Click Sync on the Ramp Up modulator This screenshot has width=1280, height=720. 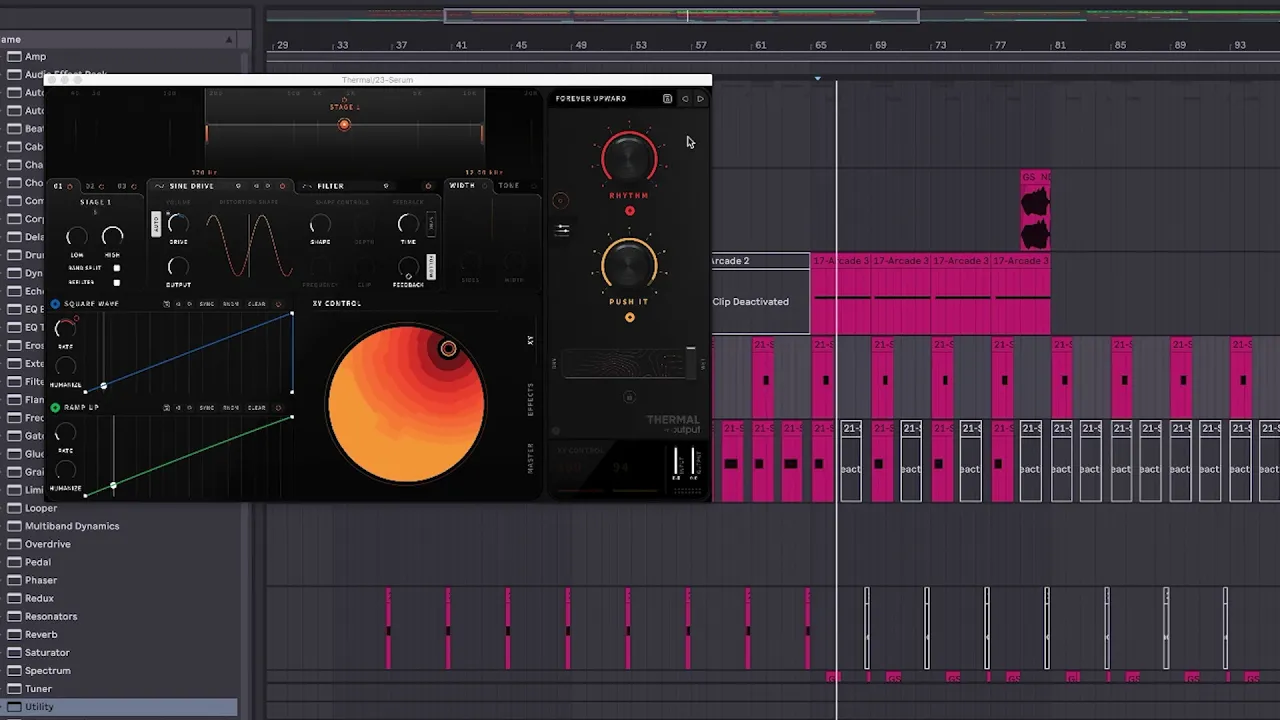coord(206,408)
